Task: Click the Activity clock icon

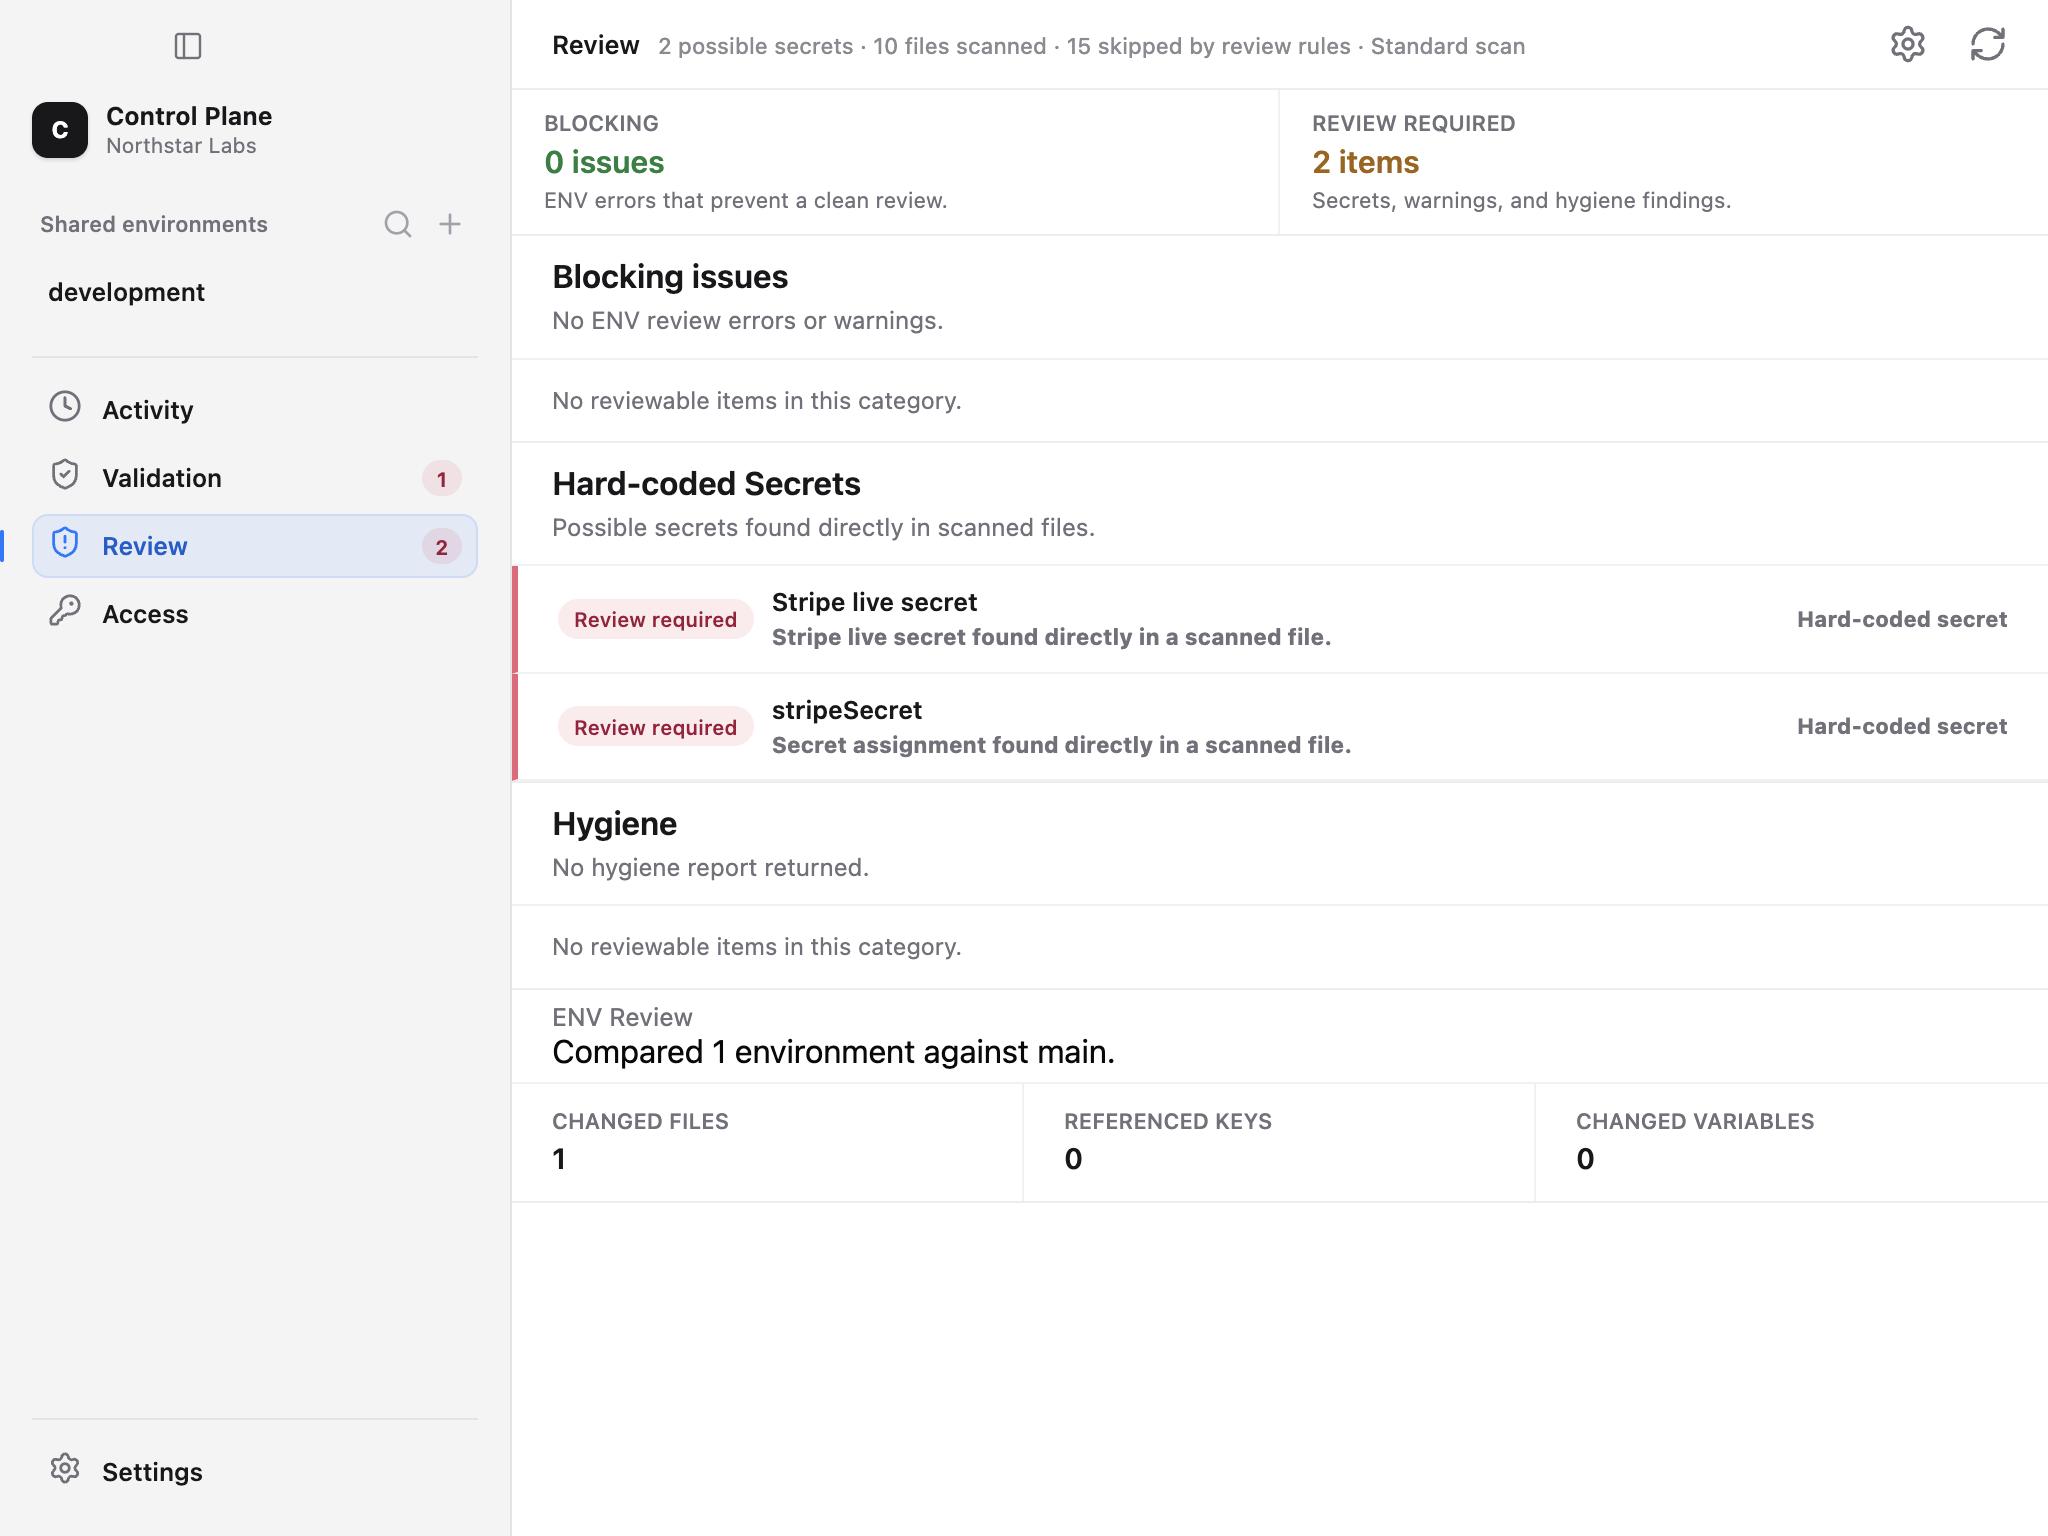Action: 65,407
